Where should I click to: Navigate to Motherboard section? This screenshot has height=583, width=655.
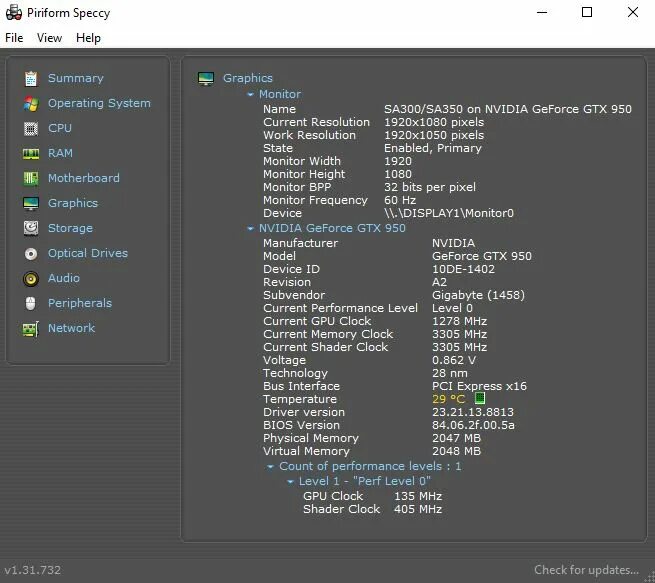[x=84, y=178]
